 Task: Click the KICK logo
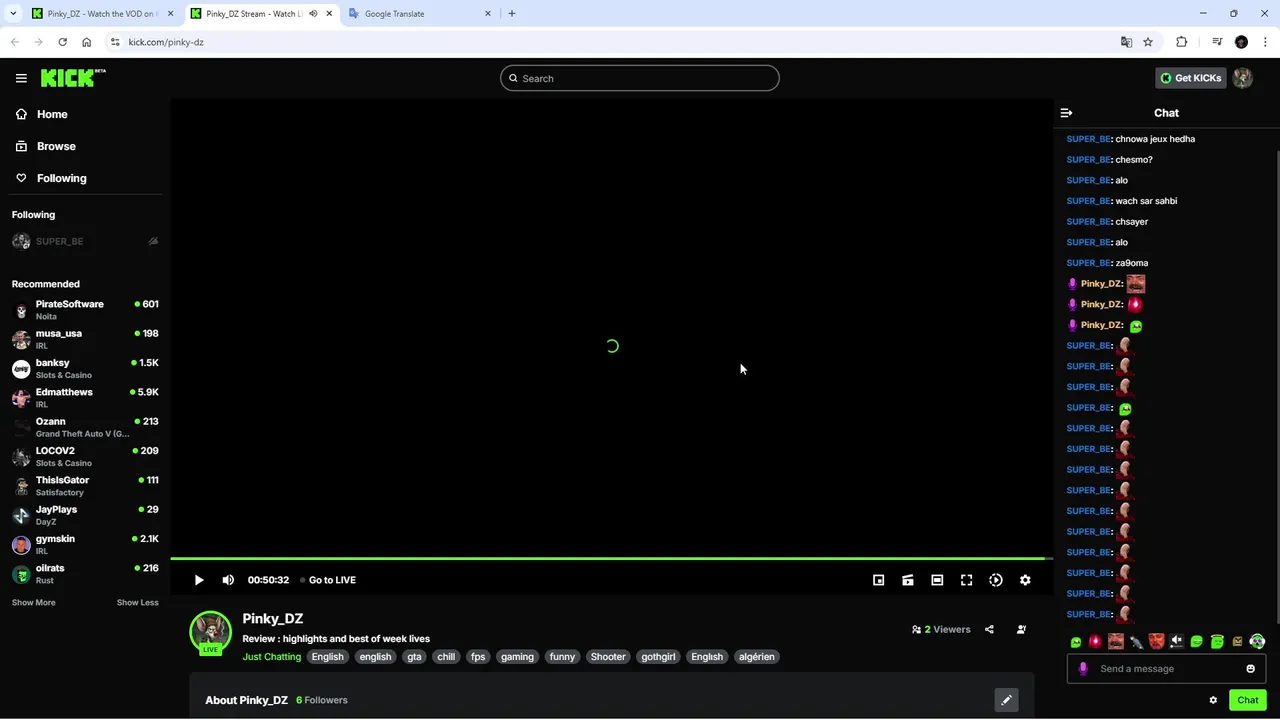73,78
